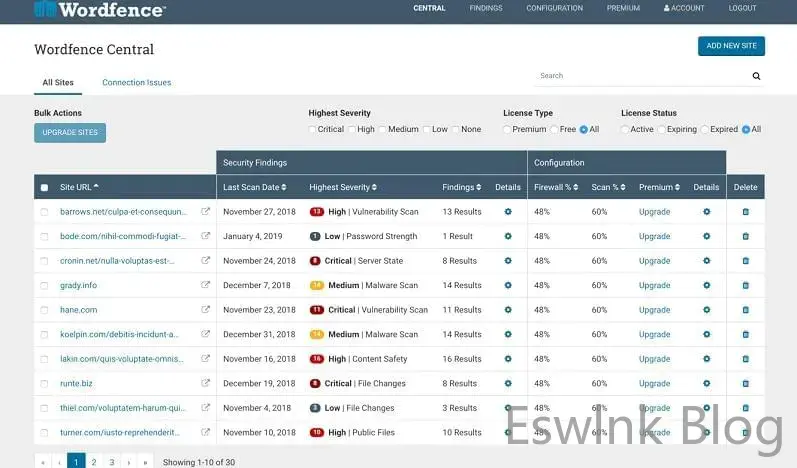Sort table by Firewall % column
797x468 pixels.
[x=556, y=187]
